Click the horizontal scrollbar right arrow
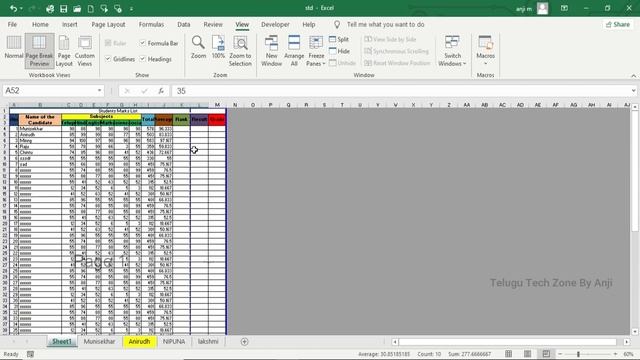640x360 pixels. 627,342
